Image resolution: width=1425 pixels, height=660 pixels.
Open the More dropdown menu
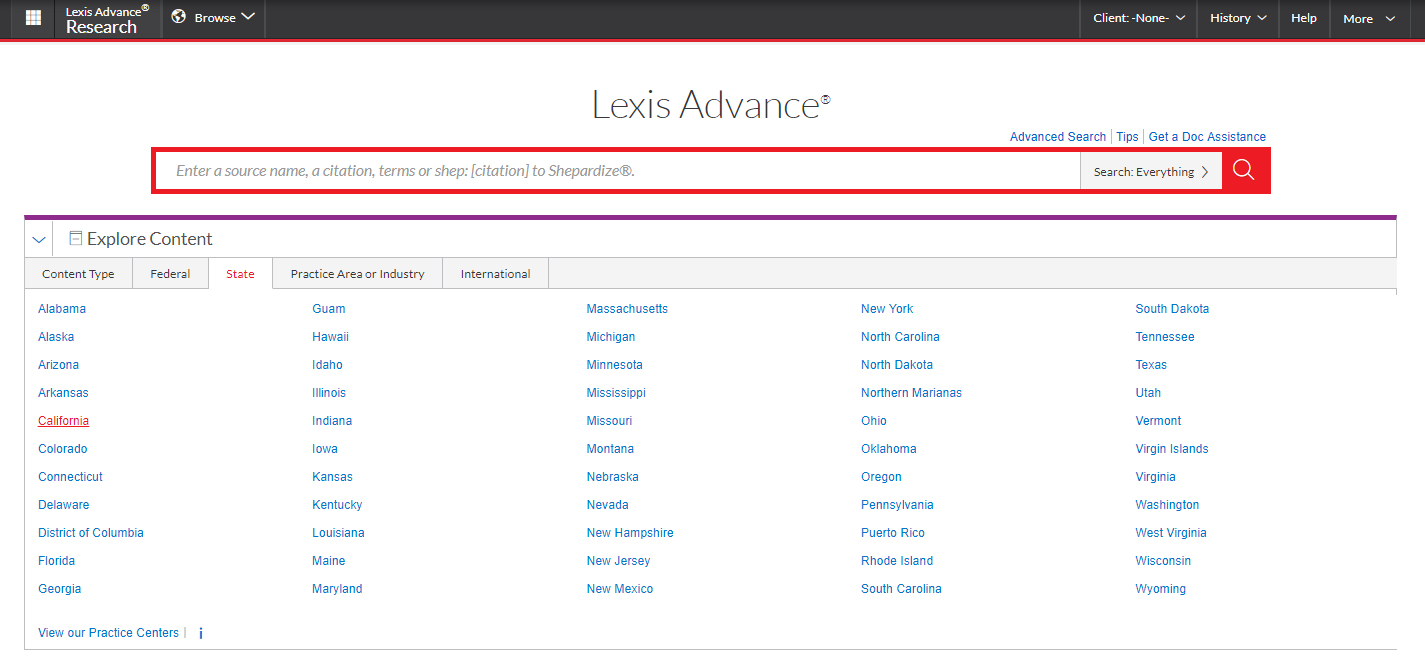(1369, 18)
